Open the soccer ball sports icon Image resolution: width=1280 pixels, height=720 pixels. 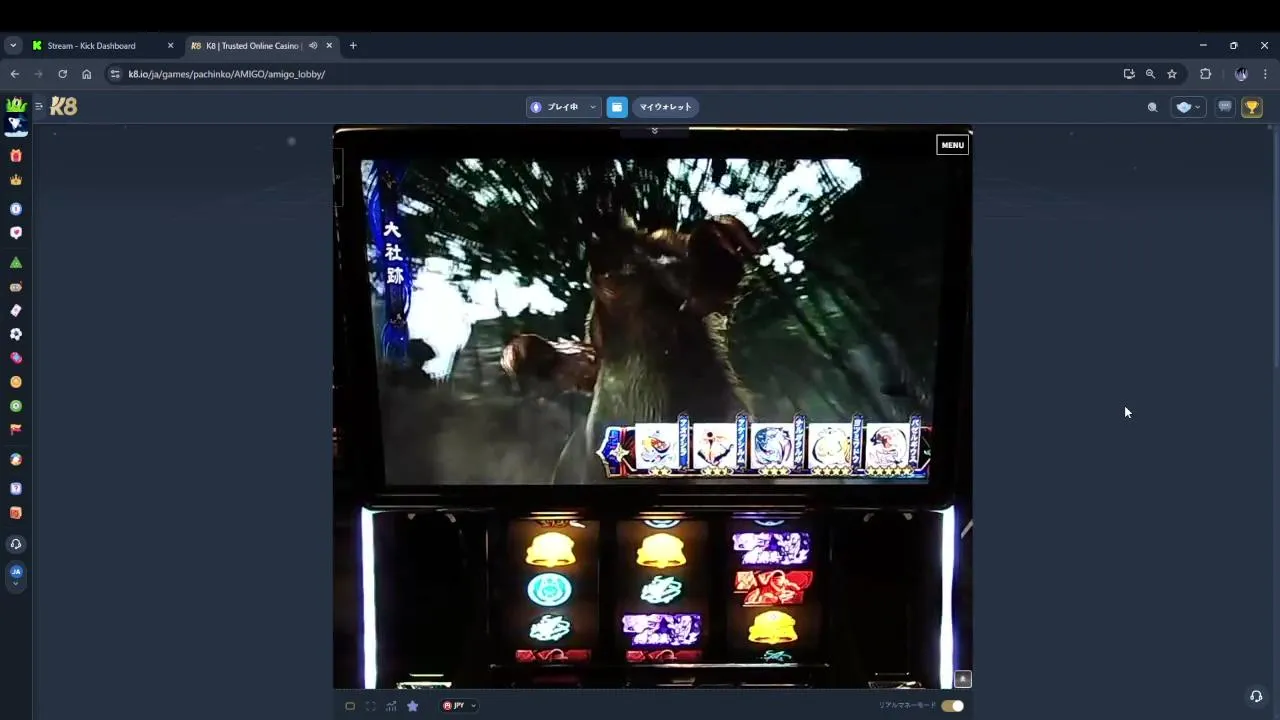[15, 334]
